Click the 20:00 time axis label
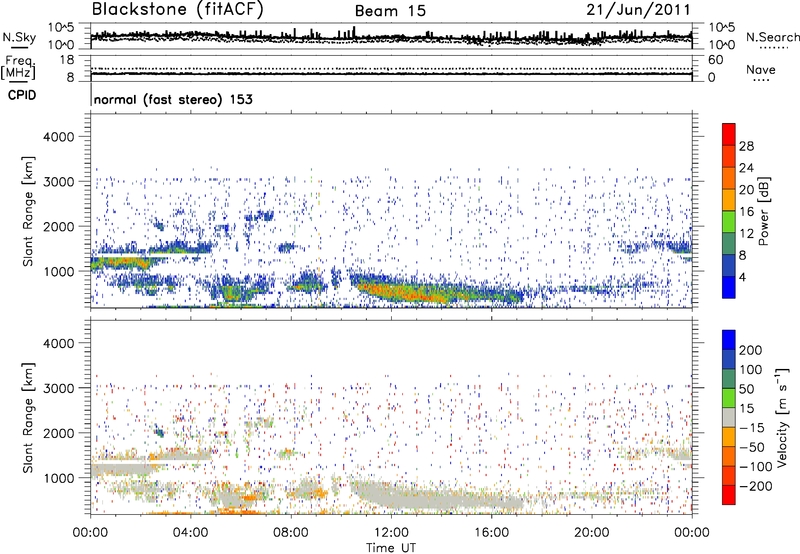The width and height of the screenshot is (800, 554). (x=592, y=533)
